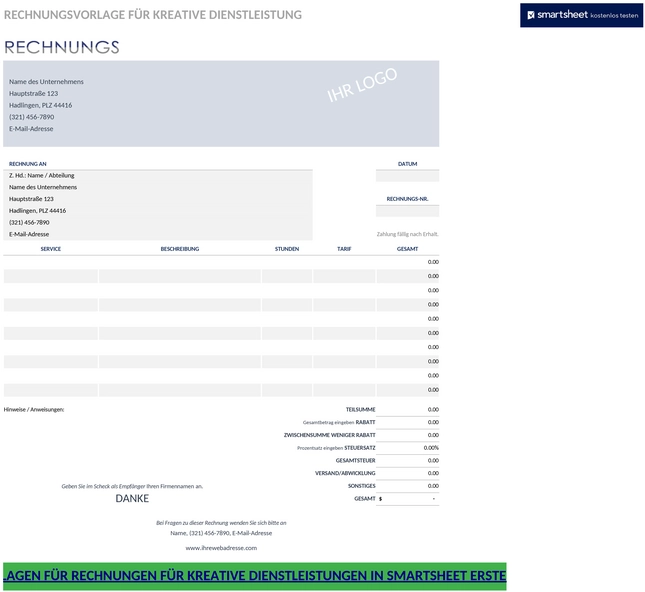The image size is (645, 592).
Task: Click the DANKE text
Action: click(132, 499)
